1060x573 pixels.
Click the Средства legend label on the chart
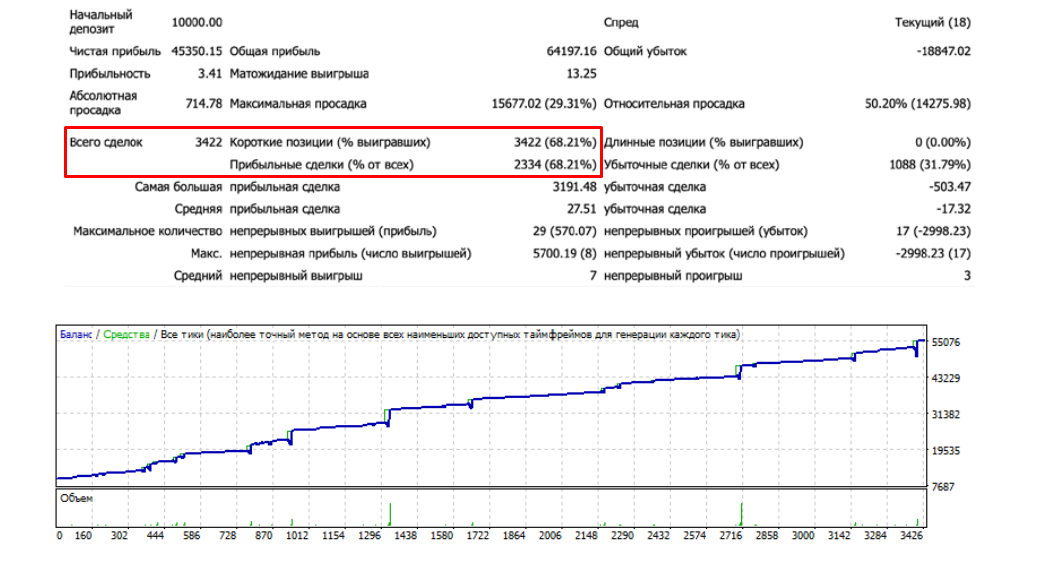click(x=127, y=334)
